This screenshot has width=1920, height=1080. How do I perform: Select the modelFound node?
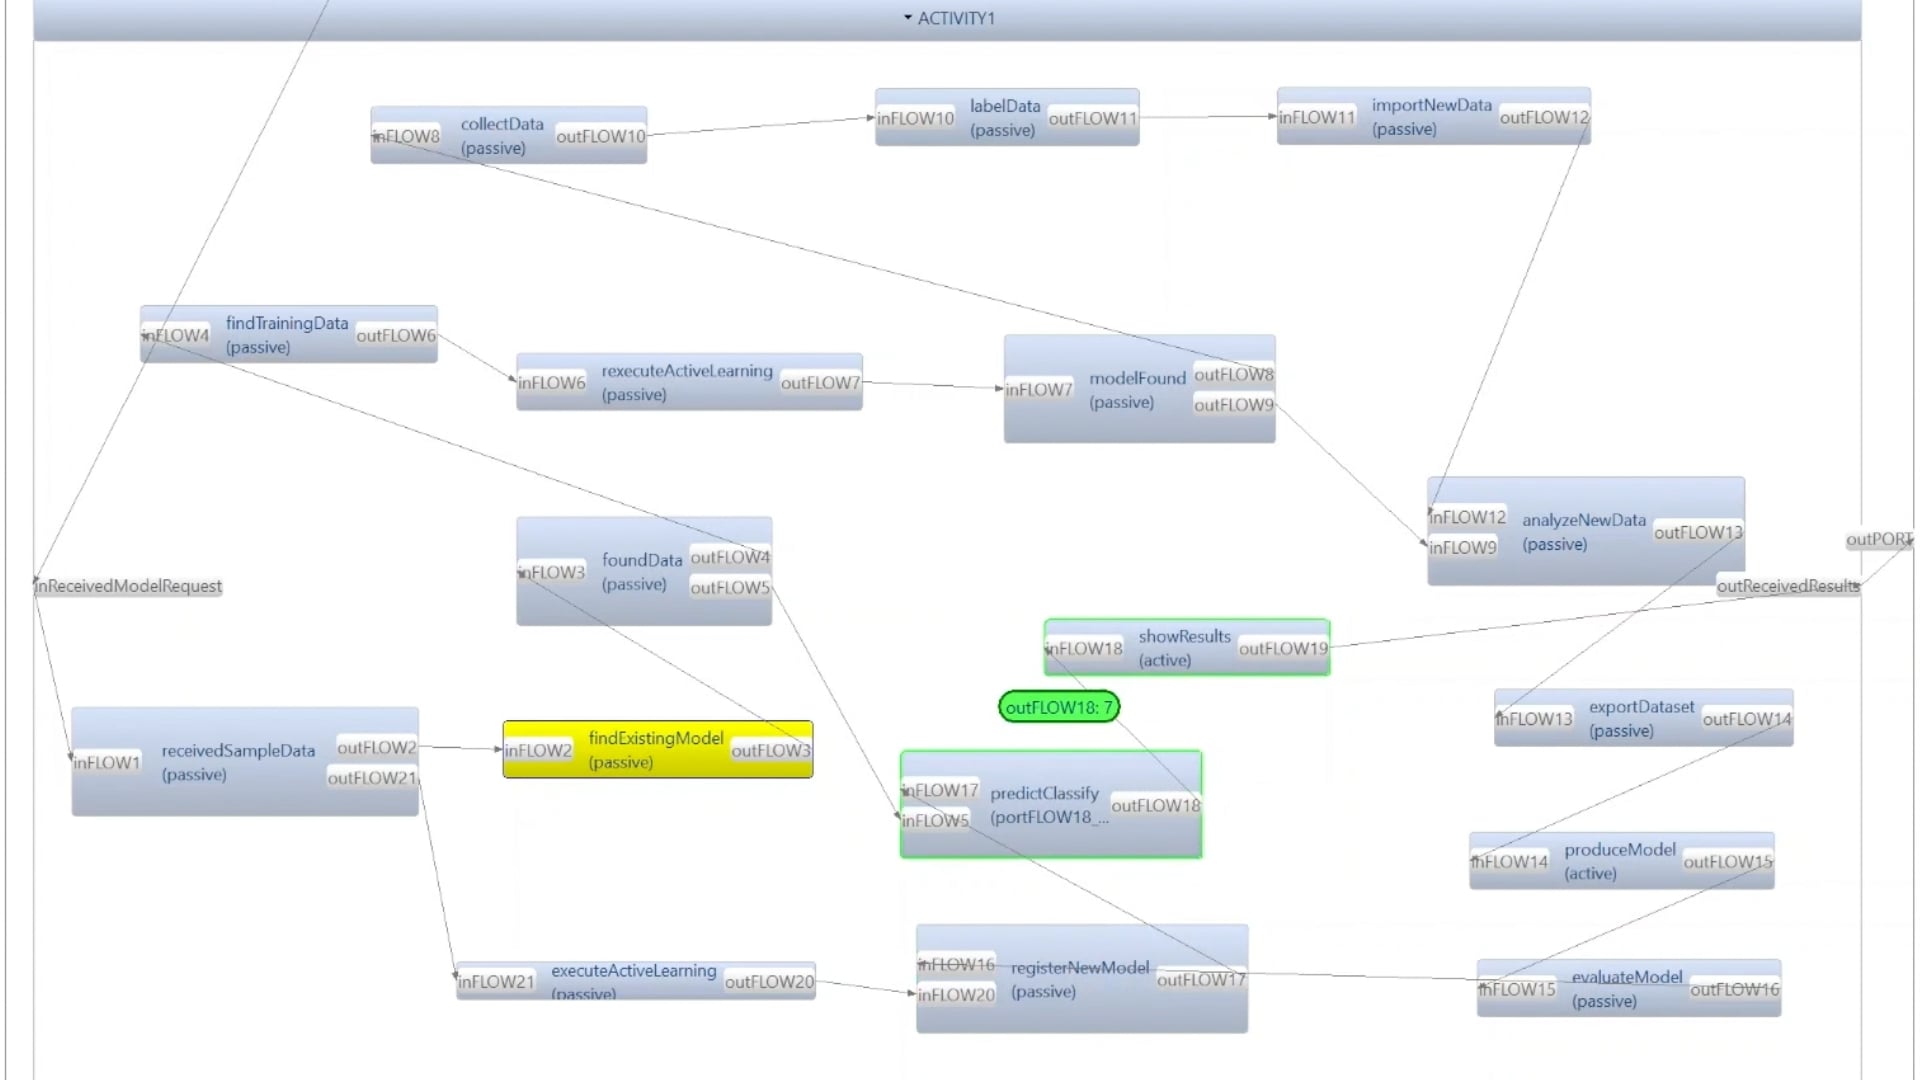point(1137,378)
